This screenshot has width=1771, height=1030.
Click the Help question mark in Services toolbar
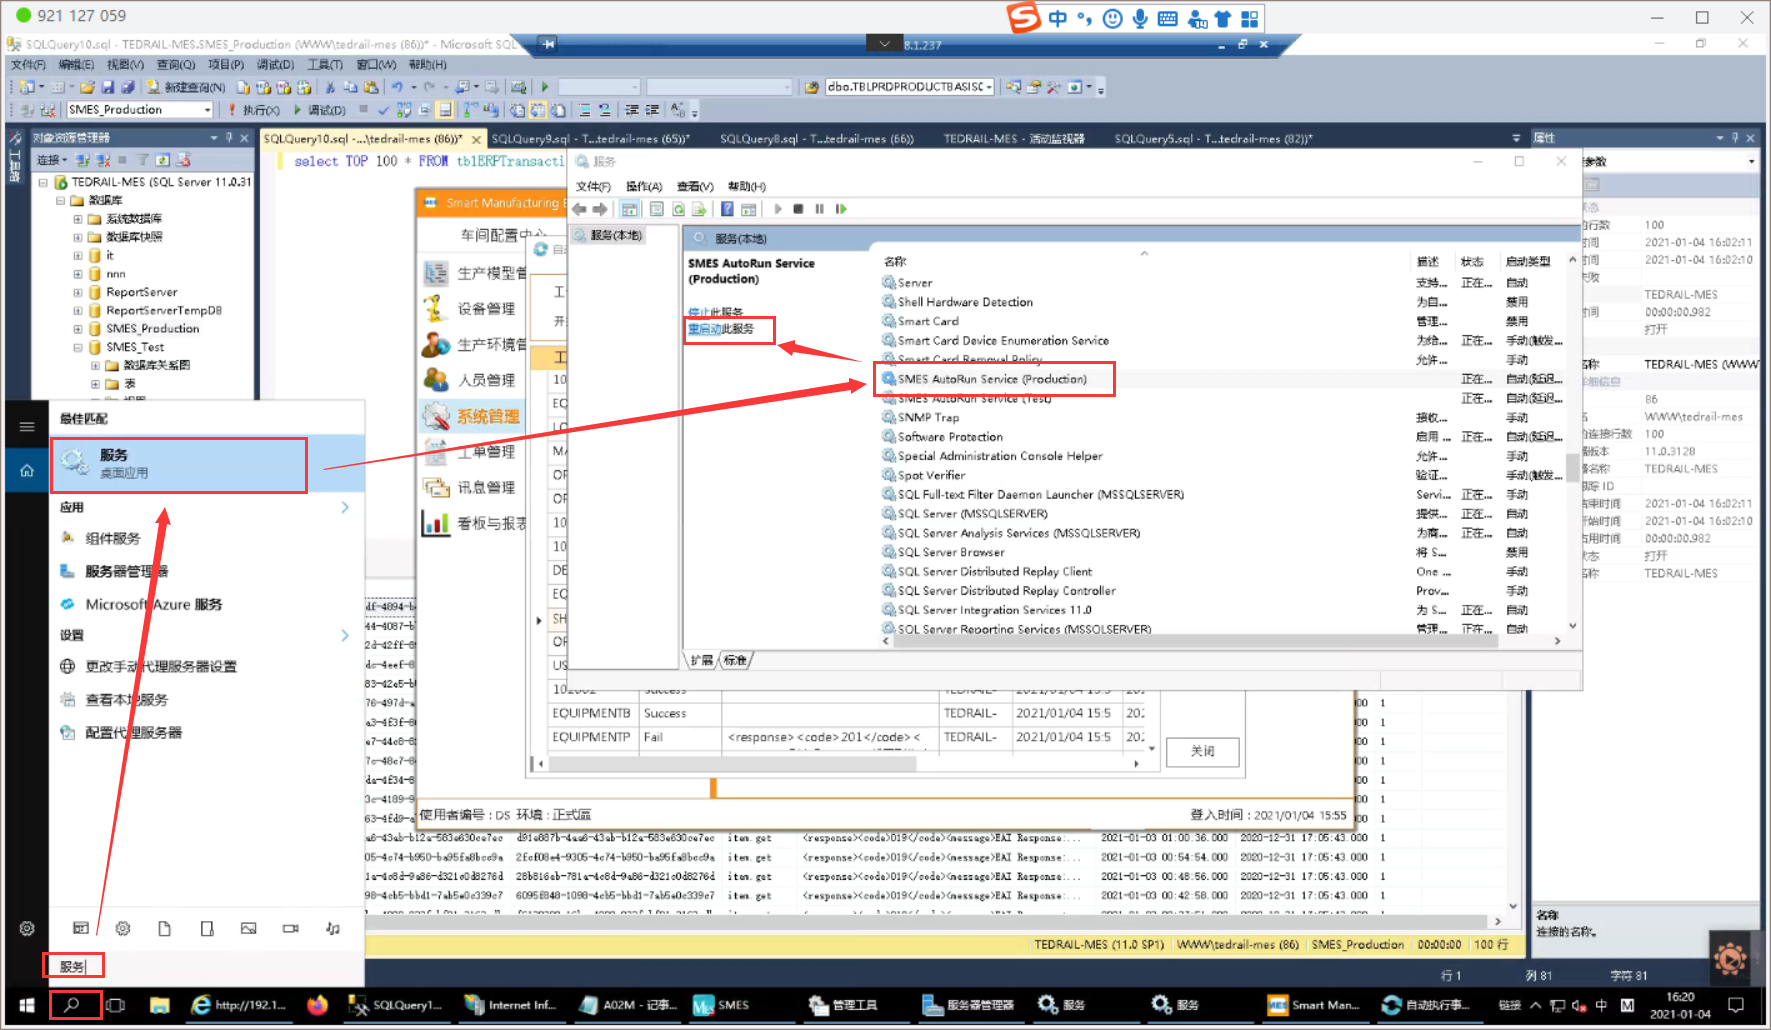click(x=727, y=209)
